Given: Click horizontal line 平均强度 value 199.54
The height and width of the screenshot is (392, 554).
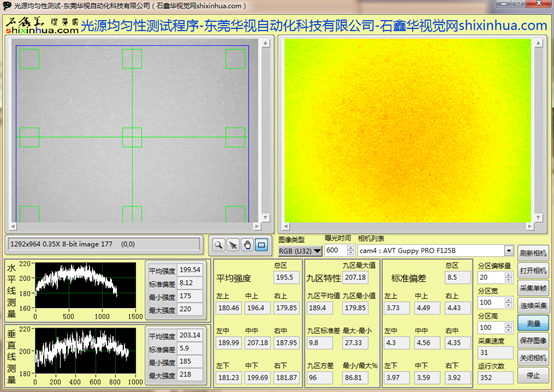Looking at the screenshot, I should coord(190,270).
